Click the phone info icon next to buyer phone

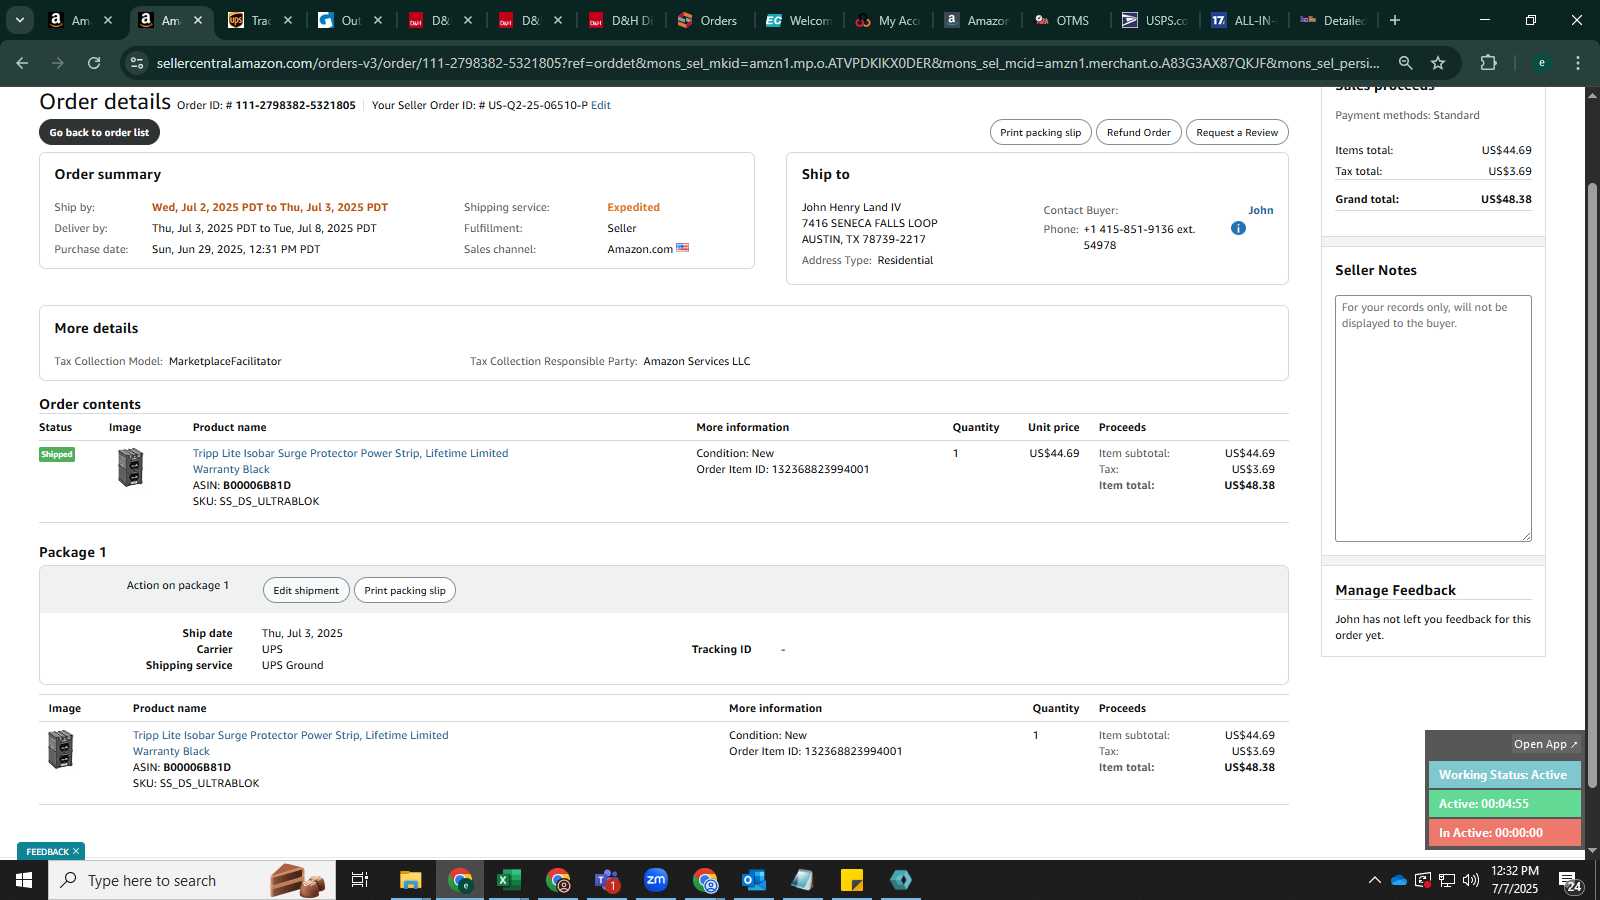[x=1238, y=228]
